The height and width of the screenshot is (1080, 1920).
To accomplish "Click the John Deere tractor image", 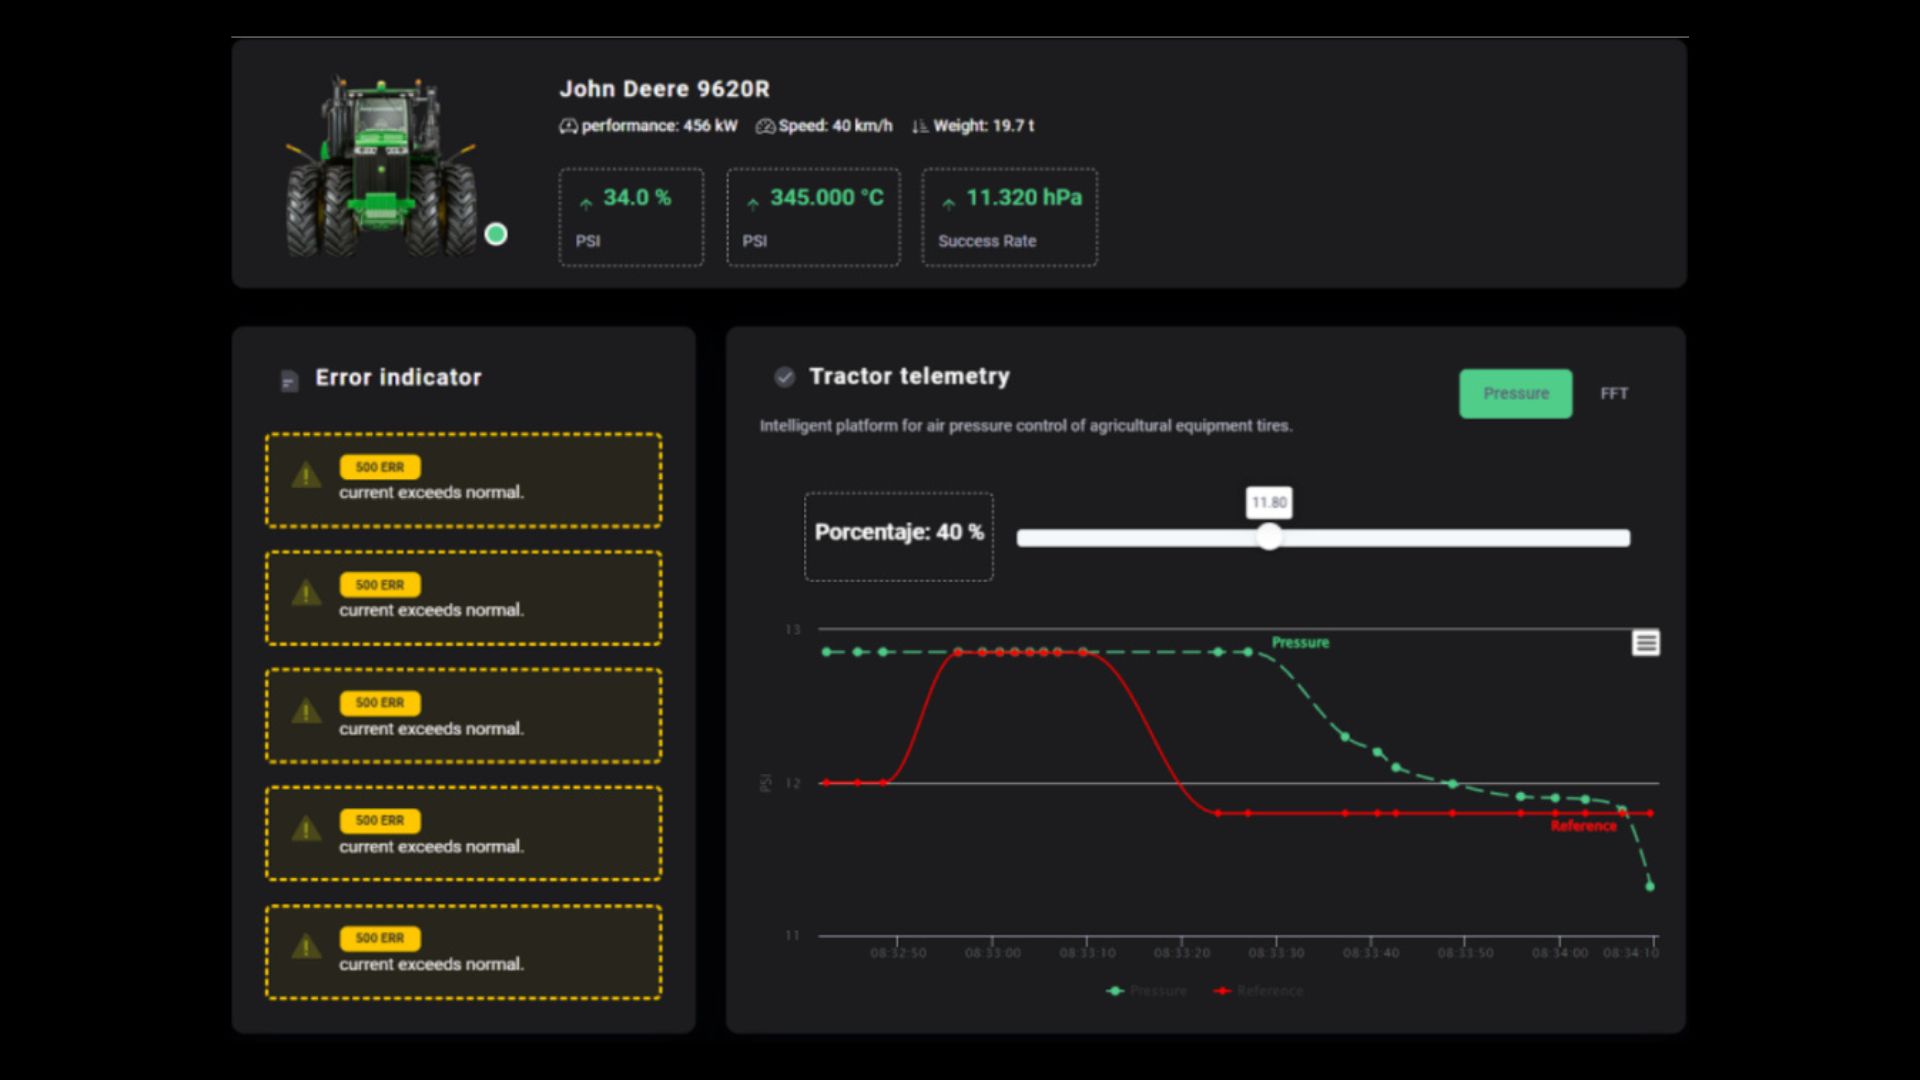I will click(x=381, y=168).
